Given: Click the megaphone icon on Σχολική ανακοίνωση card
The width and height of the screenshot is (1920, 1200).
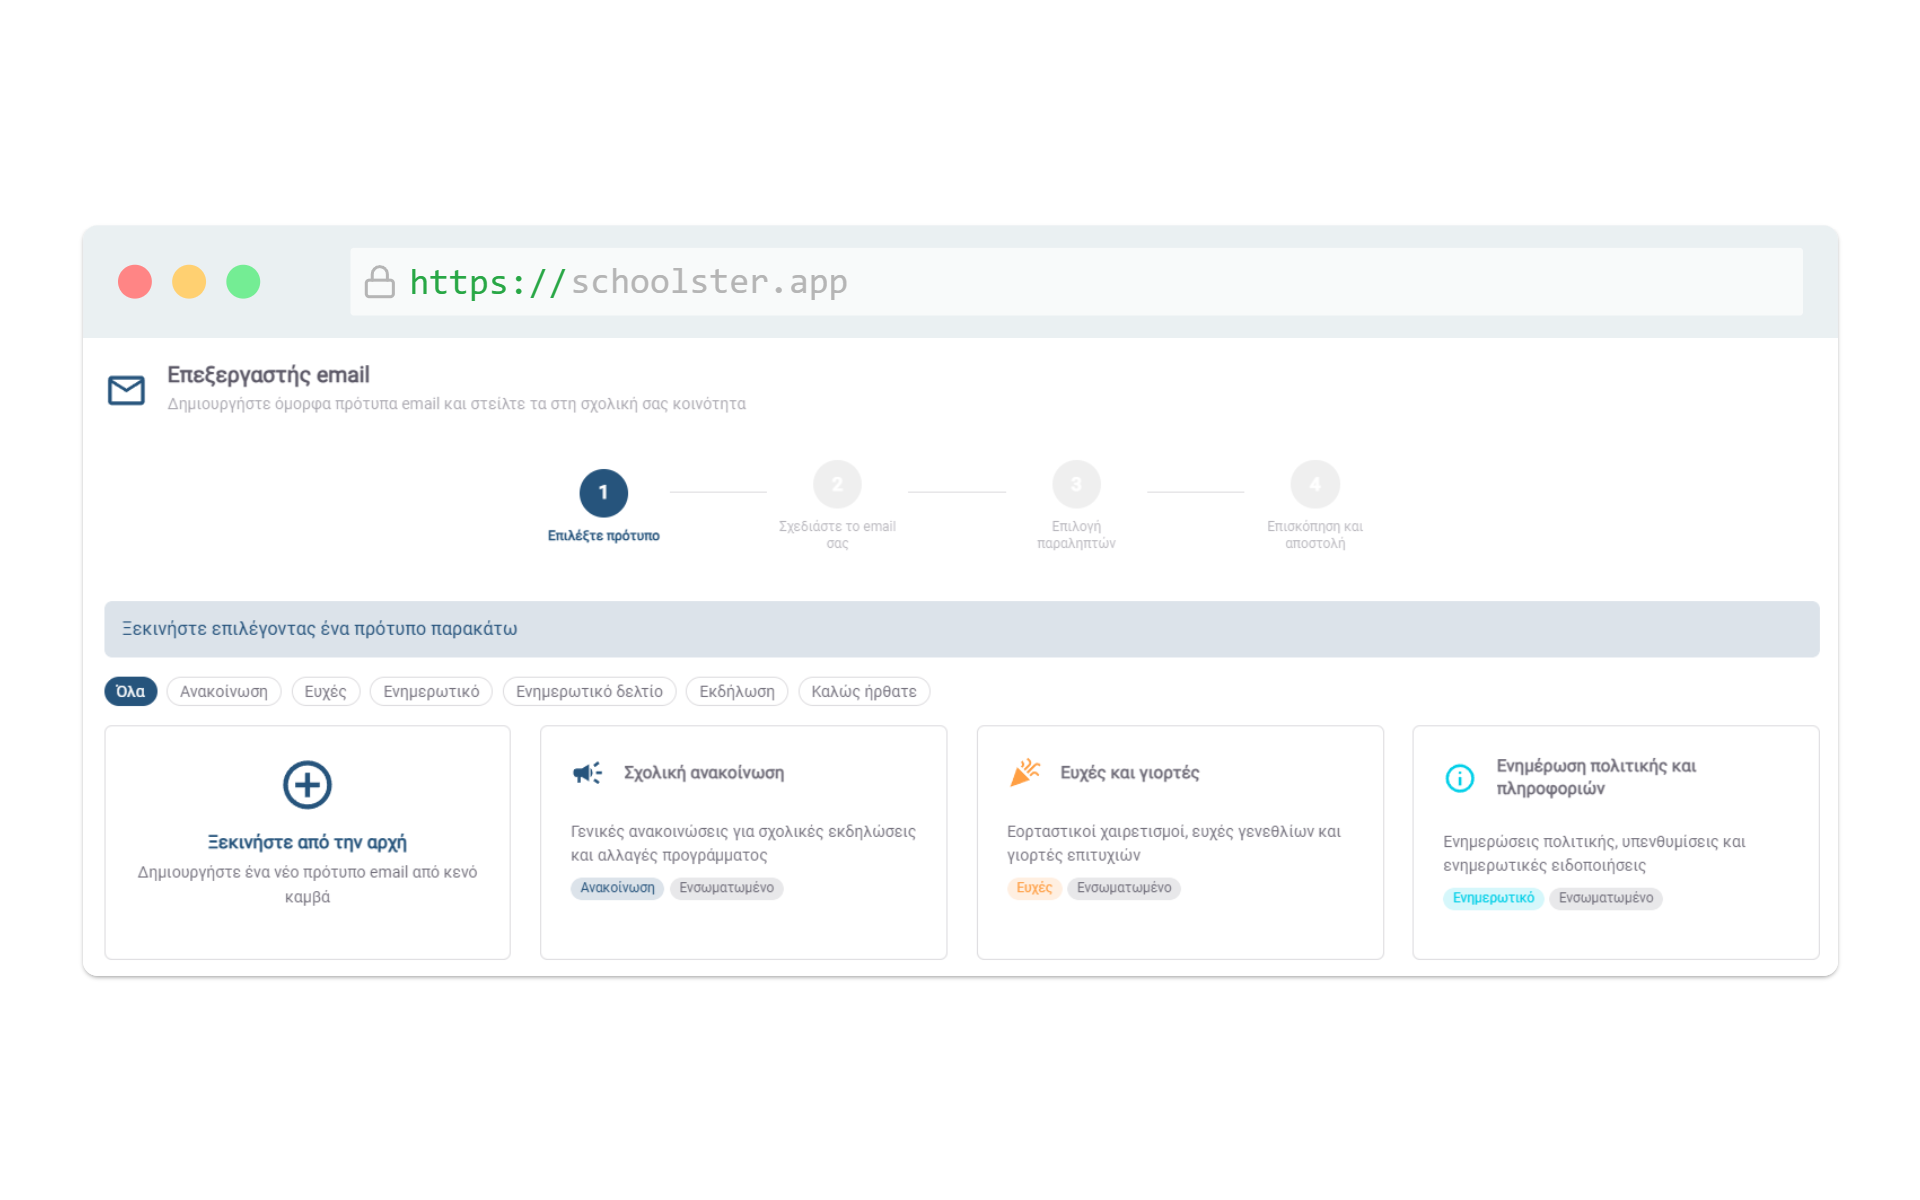Looking at the screenshot, I should 588,773.
